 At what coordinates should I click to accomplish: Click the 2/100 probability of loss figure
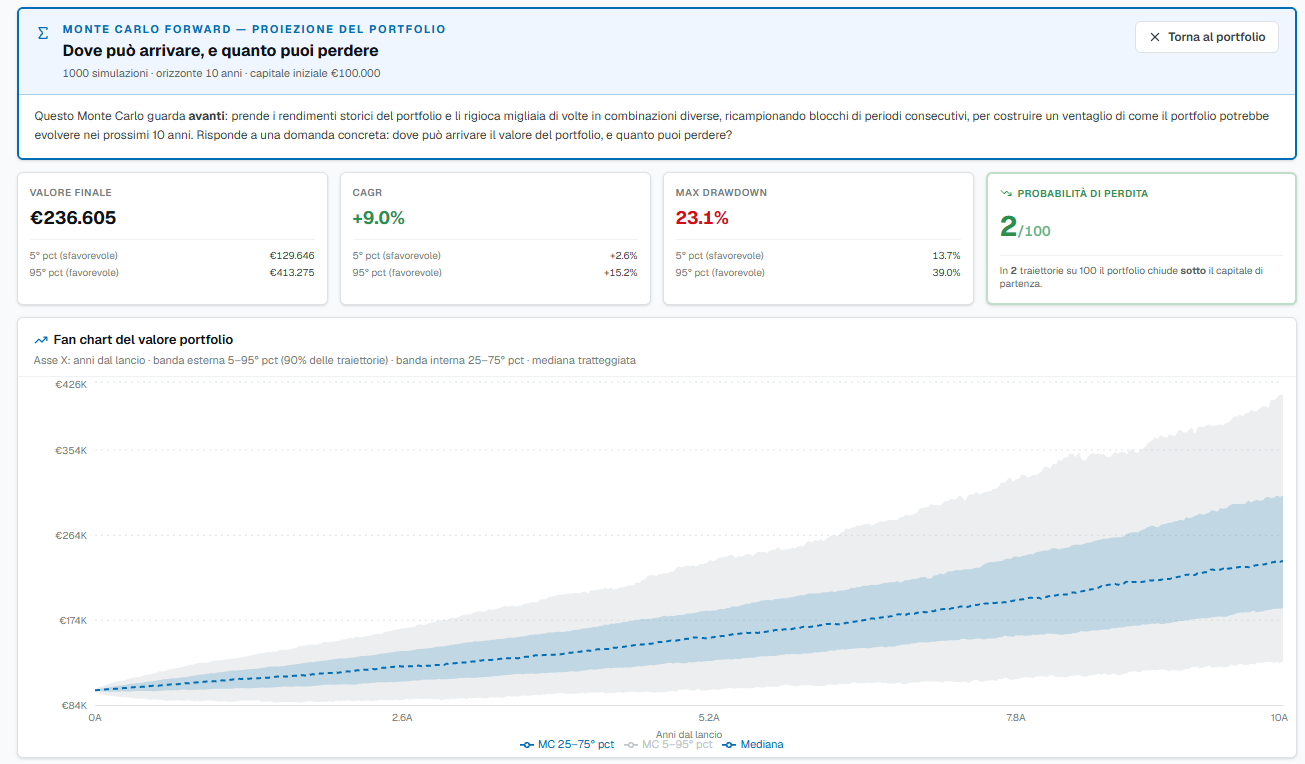pyautogui.click(x=1025, y=227)
